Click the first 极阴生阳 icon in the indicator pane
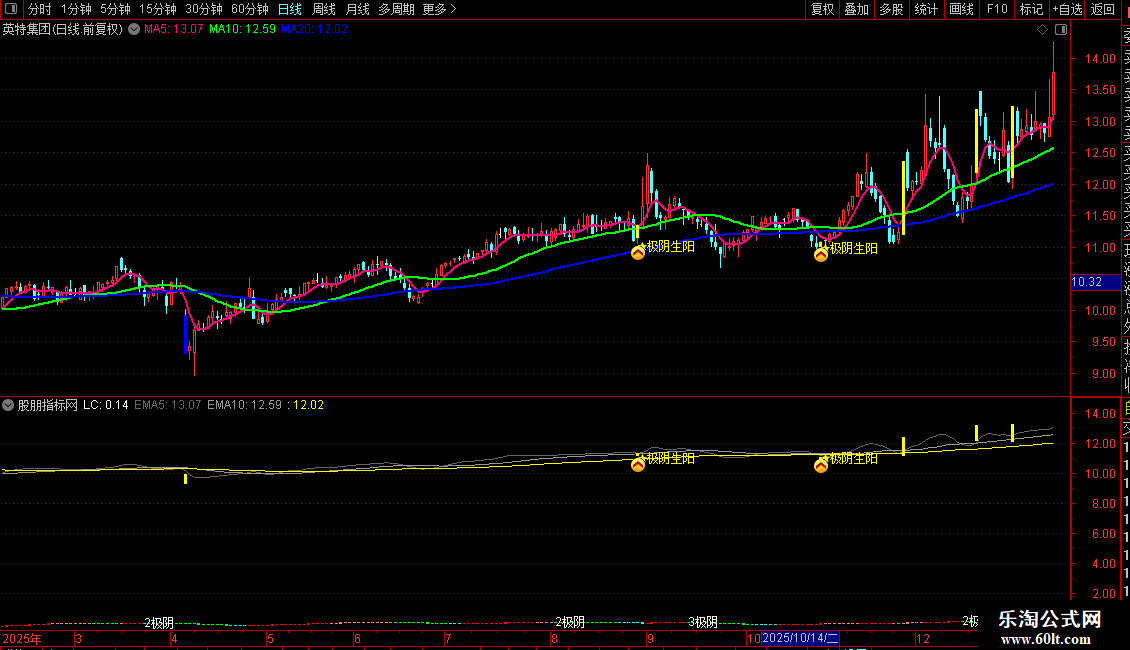The image size is (1130, 650). (638, 465)
